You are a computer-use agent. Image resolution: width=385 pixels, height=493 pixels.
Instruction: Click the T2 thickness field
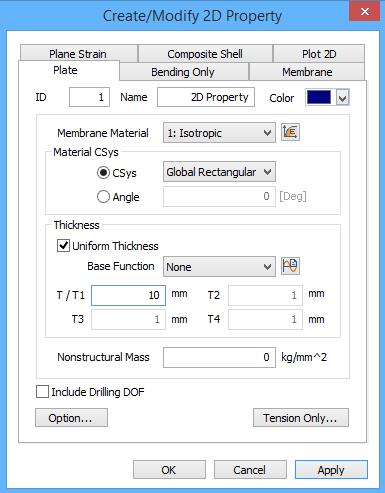(265, 295)
